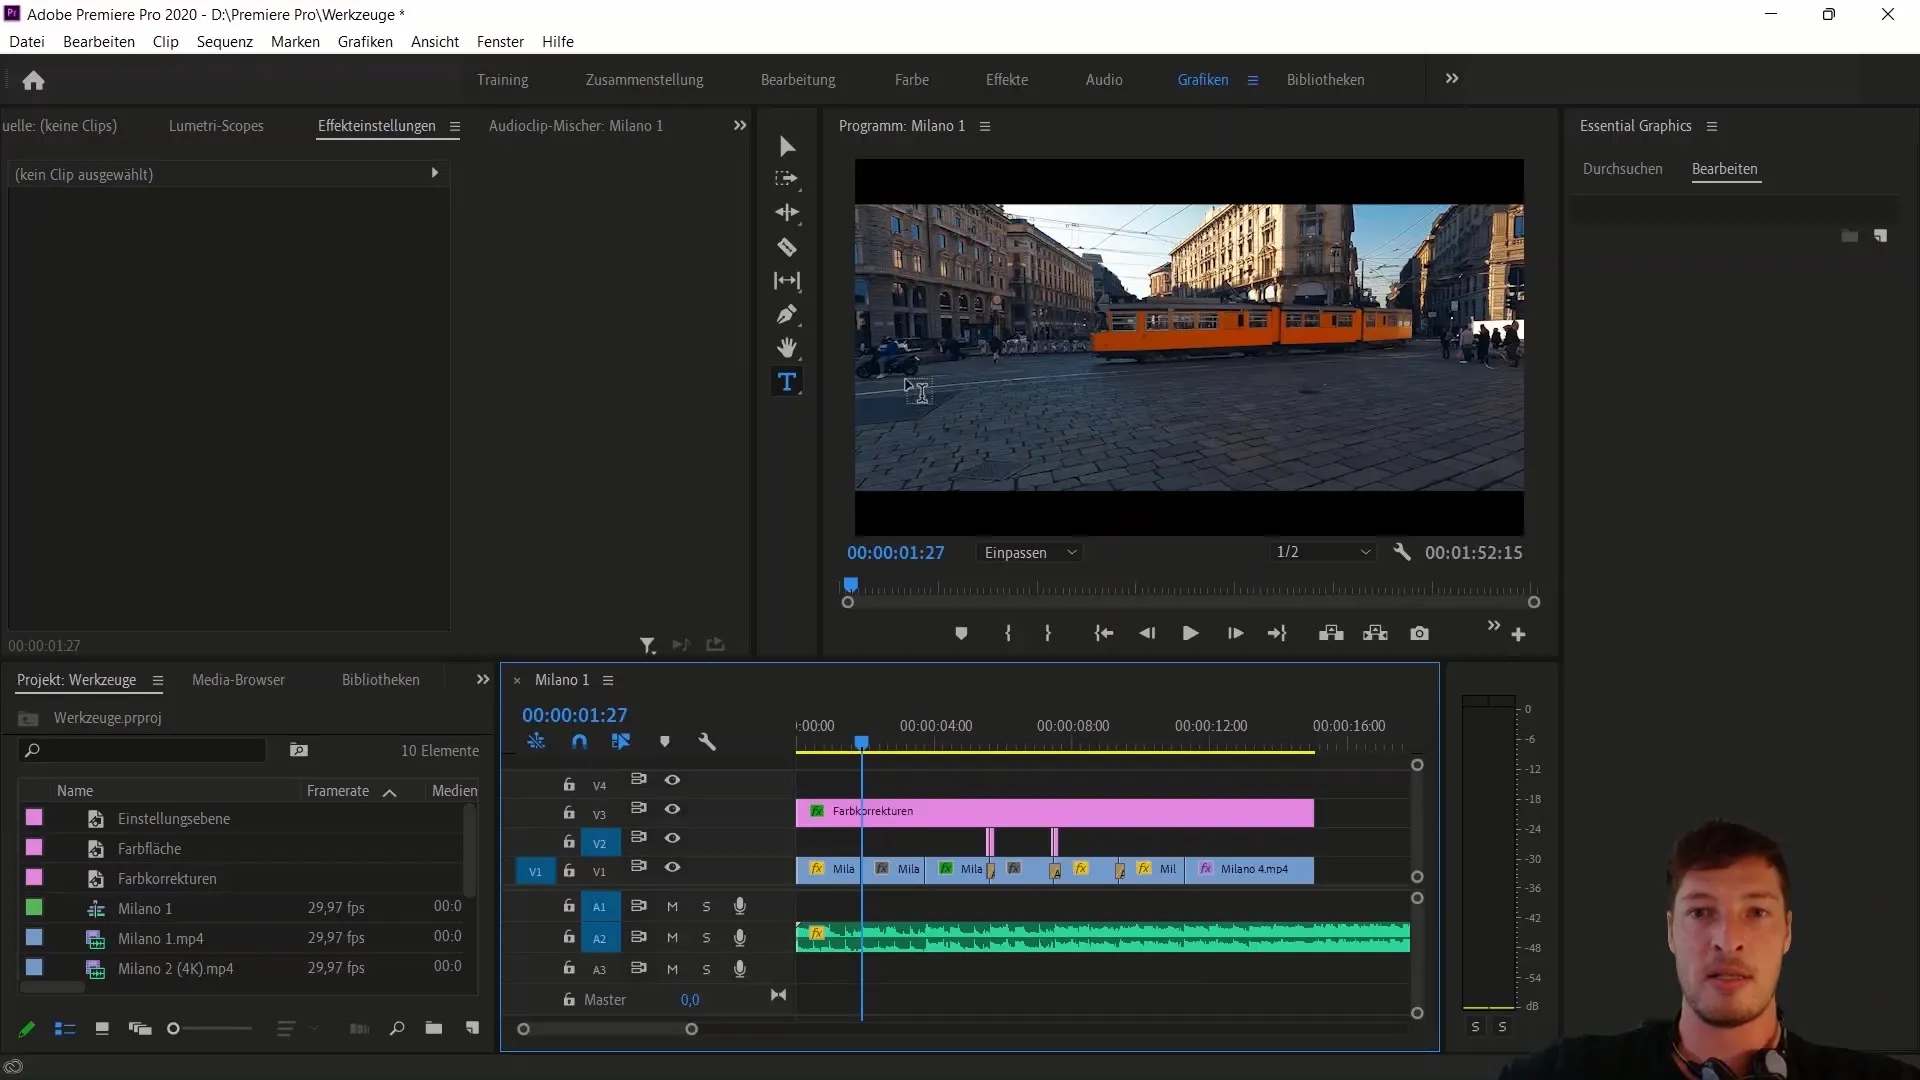Viewport: 1920px width, 1080px height.
Task: Select the Farbkorrekturen clip on V3
Action: coord(1054,812)
